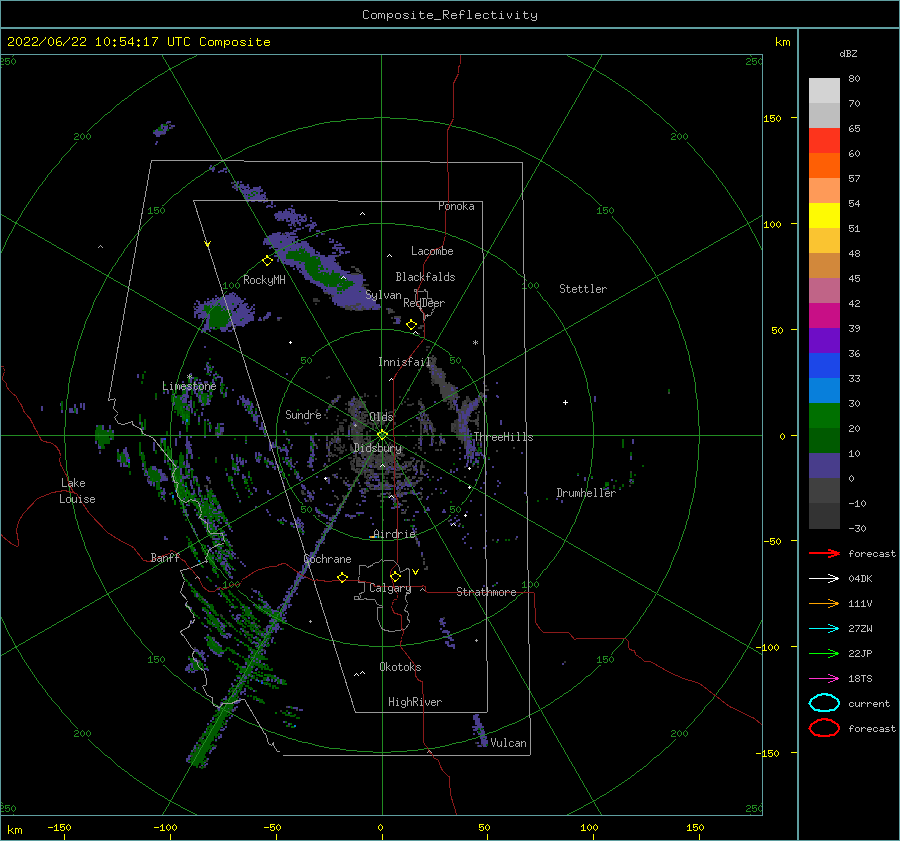Screen dimensions: 900x841
Task: Select the yellow 54 dBZ color swatch
Action: (x=824, y=215)
